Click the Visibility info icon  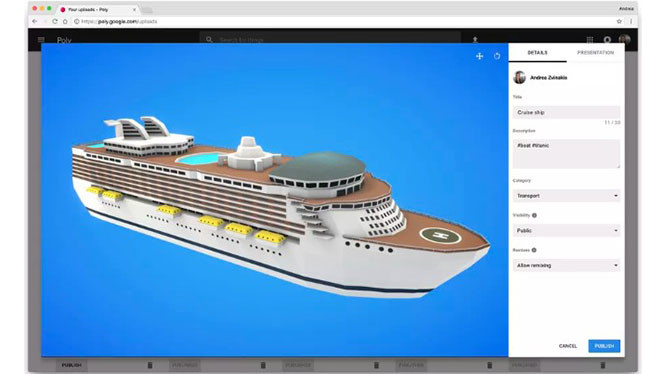[534, 215]
